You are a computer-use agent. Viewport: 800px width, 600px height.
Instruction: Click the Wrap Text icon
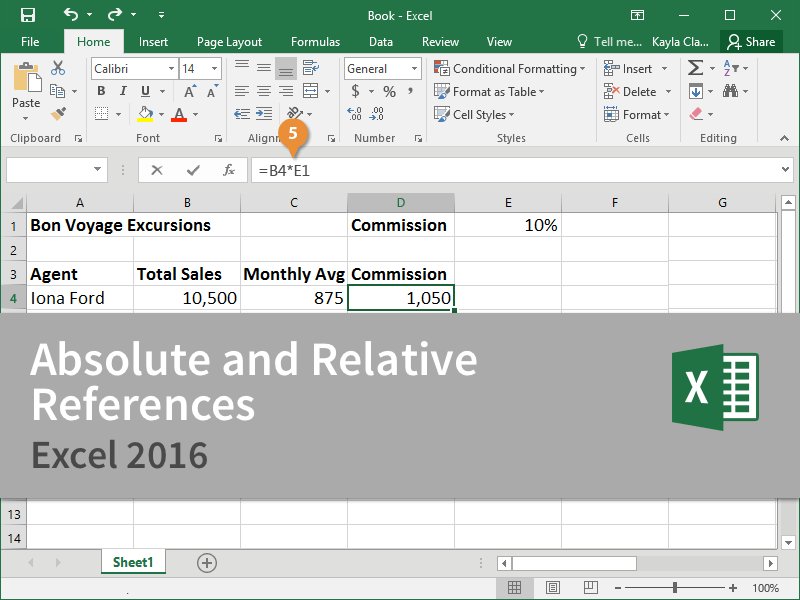(x=310, y=68)
